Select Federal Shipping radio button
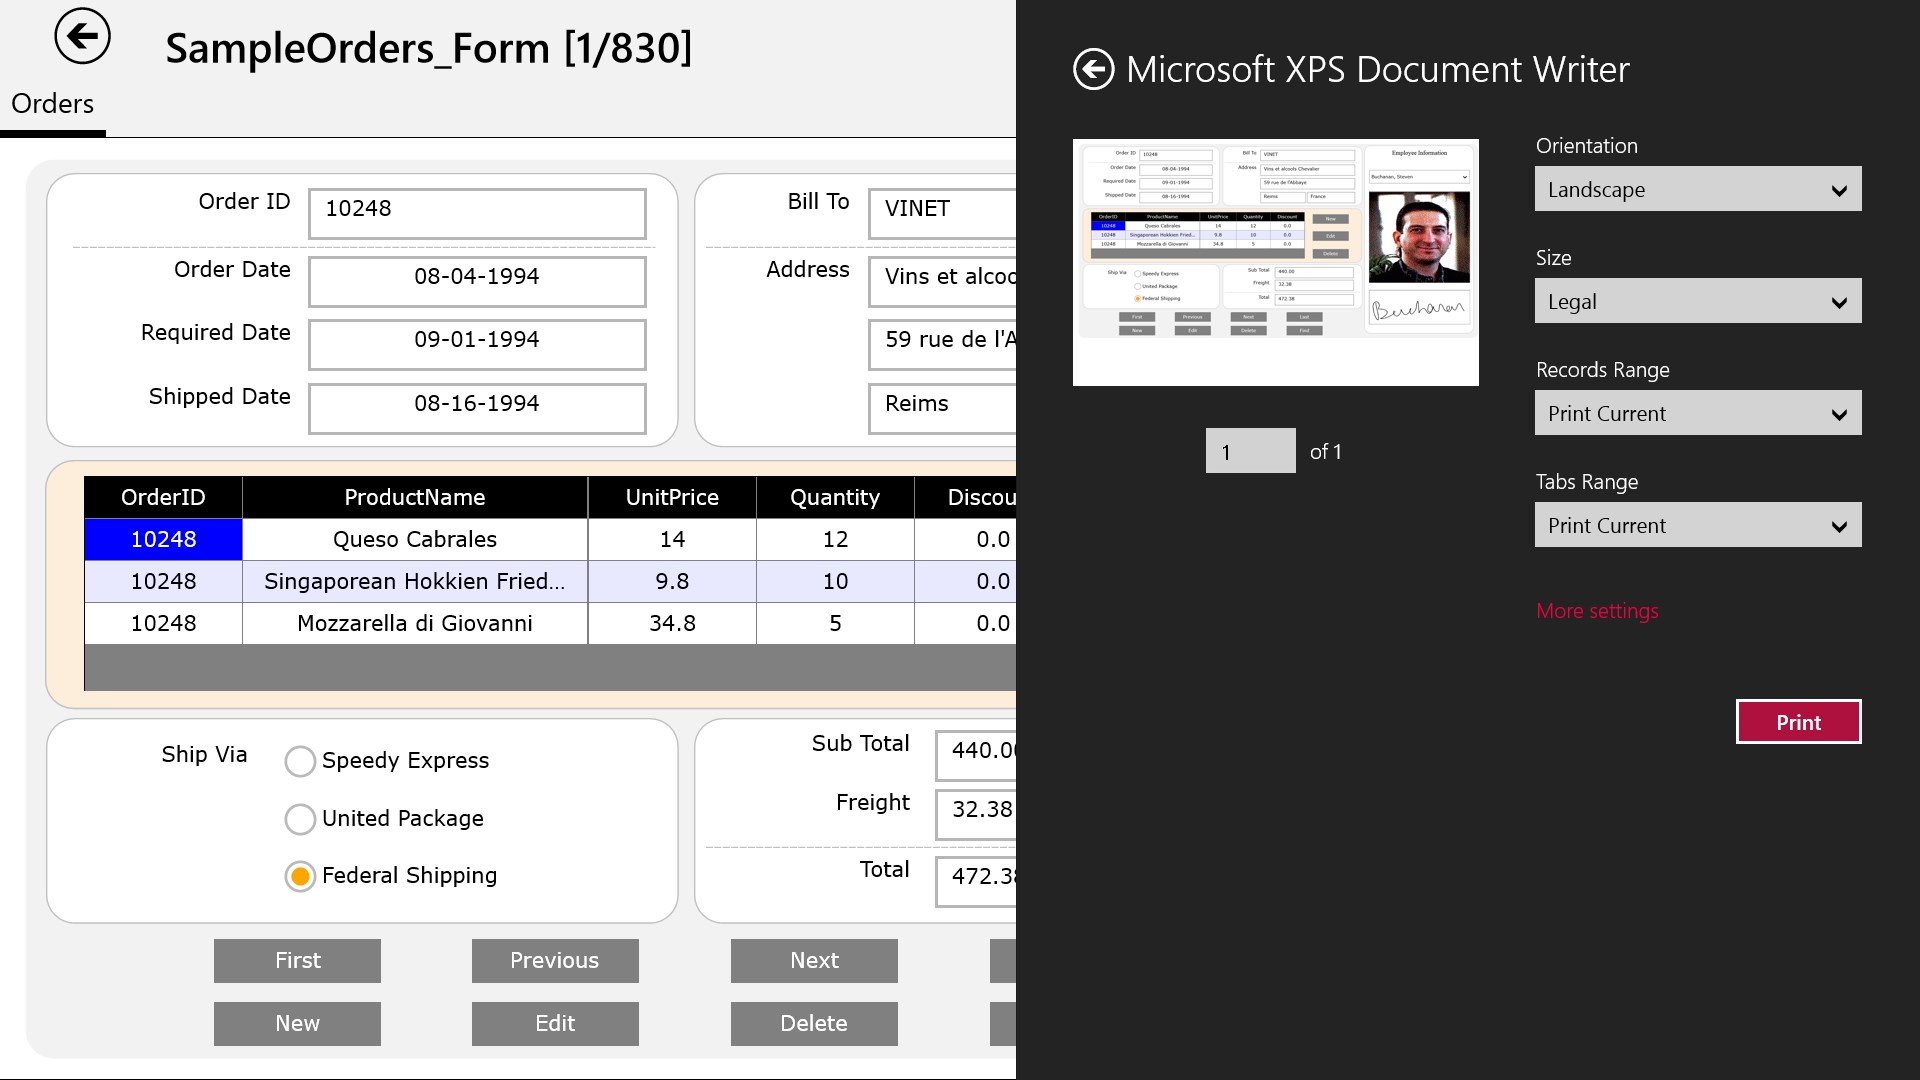This screenshot has height=1080, width=1920. coord(300,876)
